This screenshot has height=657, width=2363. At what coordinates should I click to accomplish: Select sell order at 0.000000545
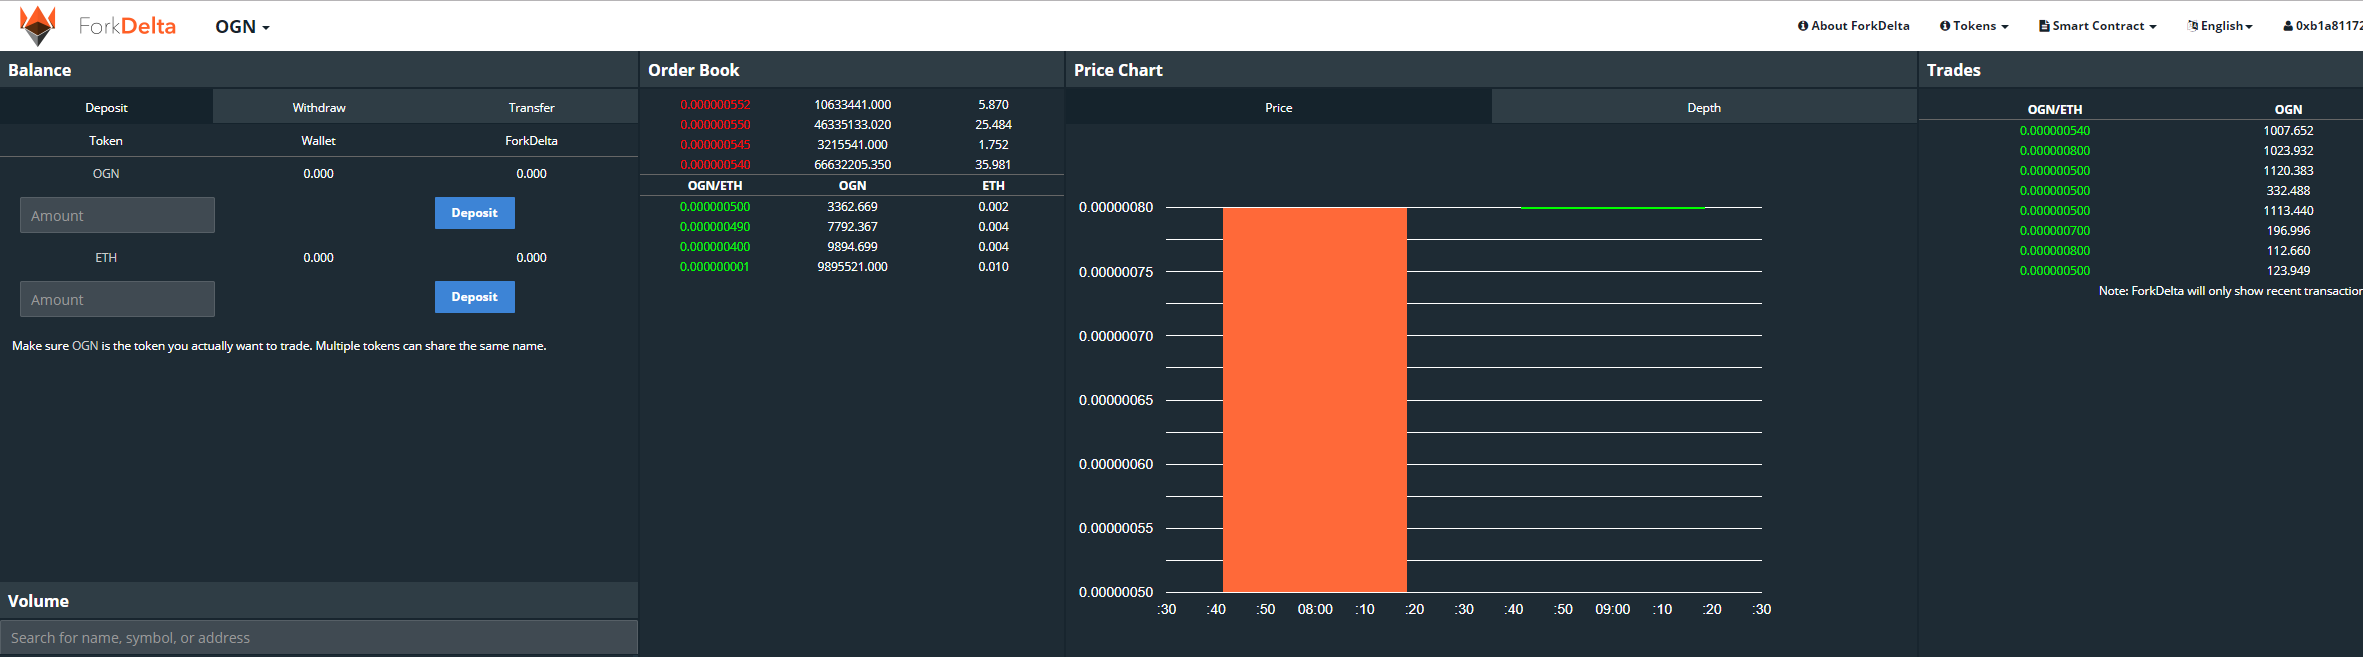pos(852,144)
